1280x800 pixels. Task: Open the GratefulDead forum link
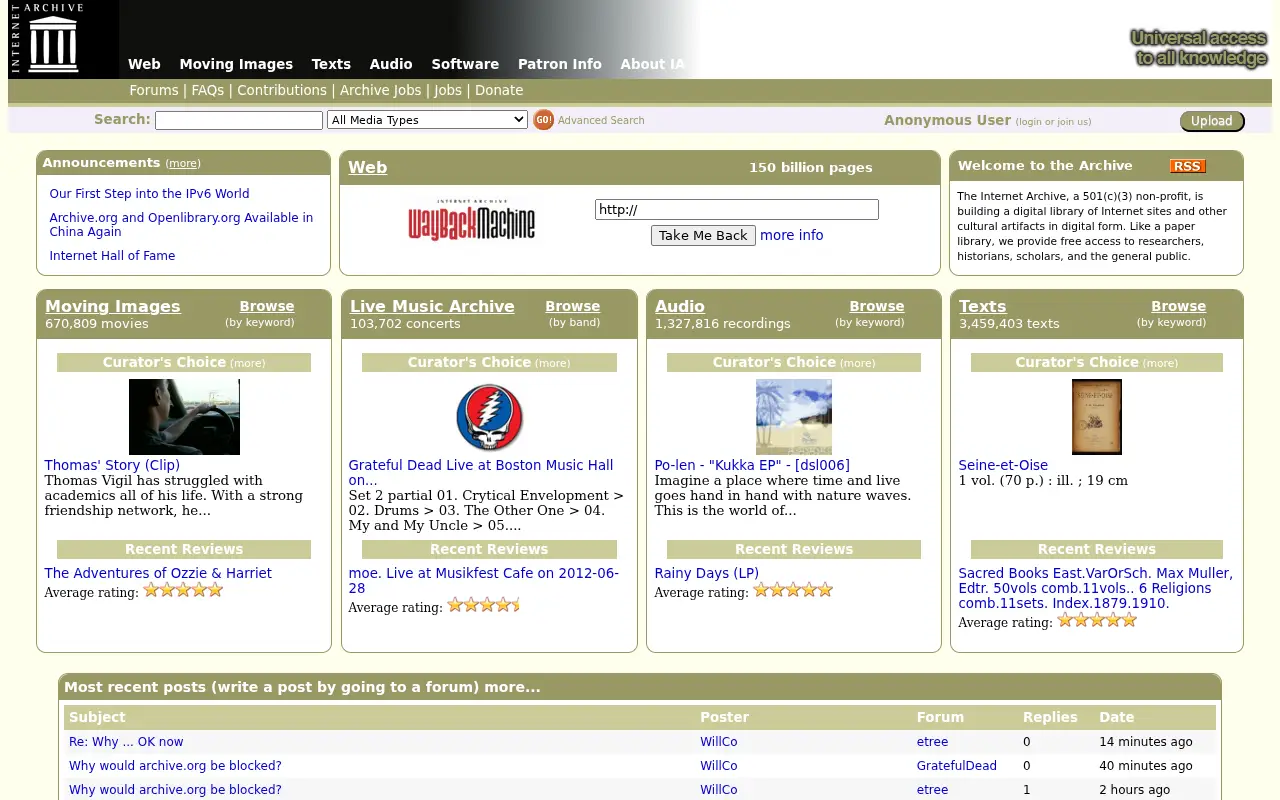click(x=956, y=766)
